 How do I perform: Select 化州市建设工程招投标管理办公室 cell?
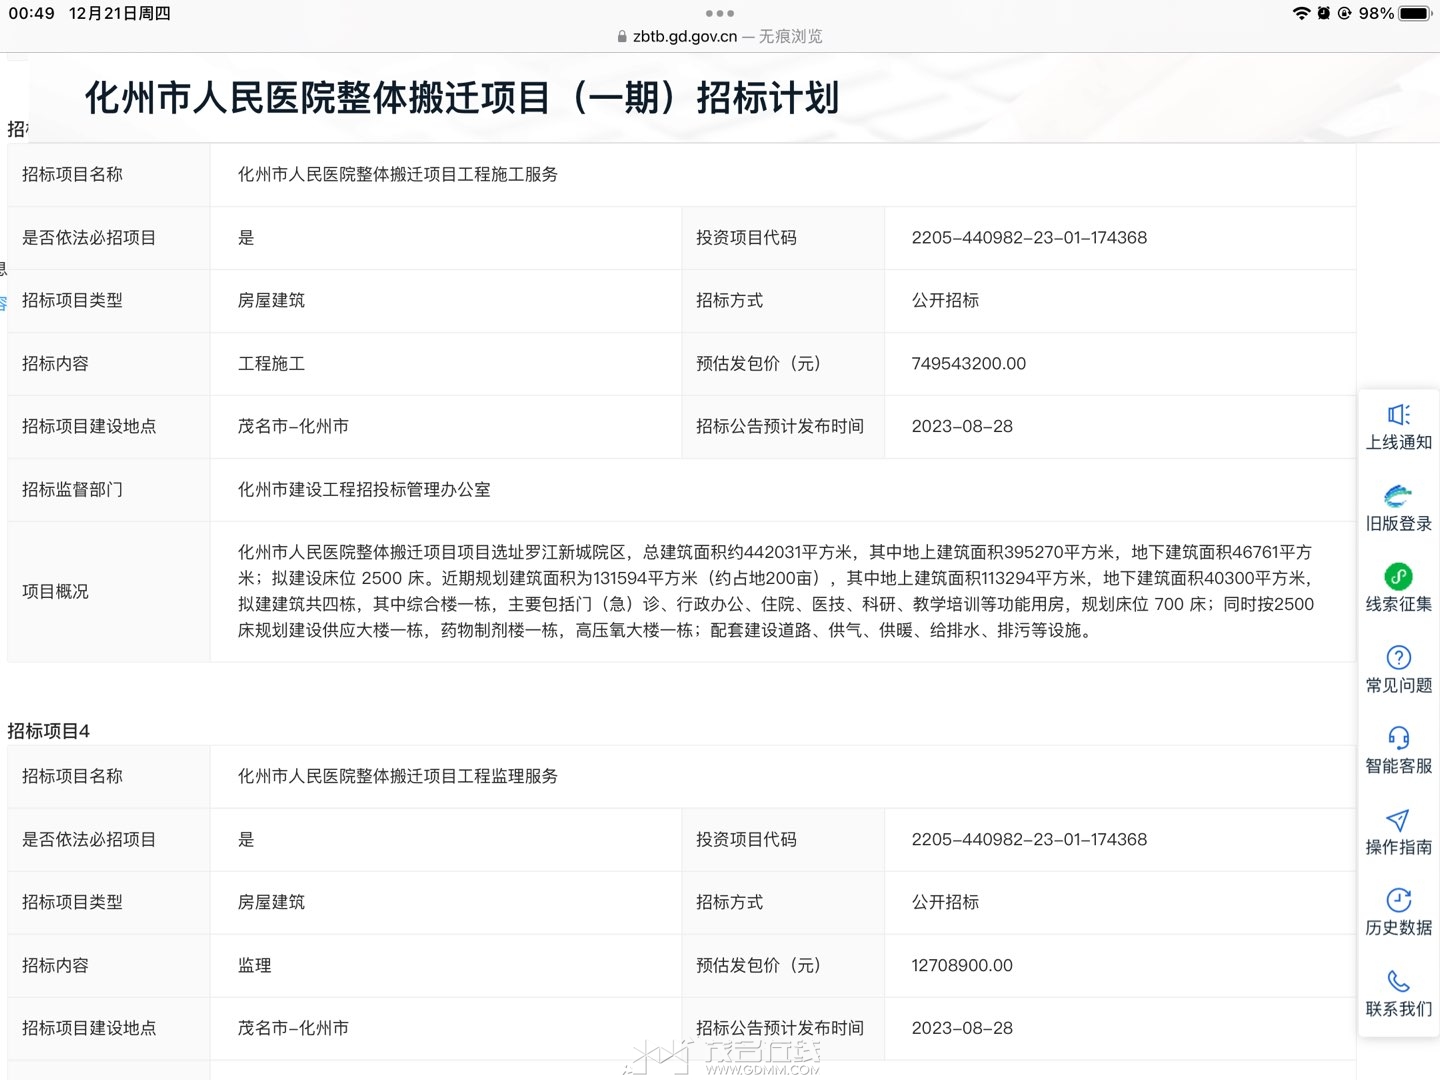coord(364,490)
